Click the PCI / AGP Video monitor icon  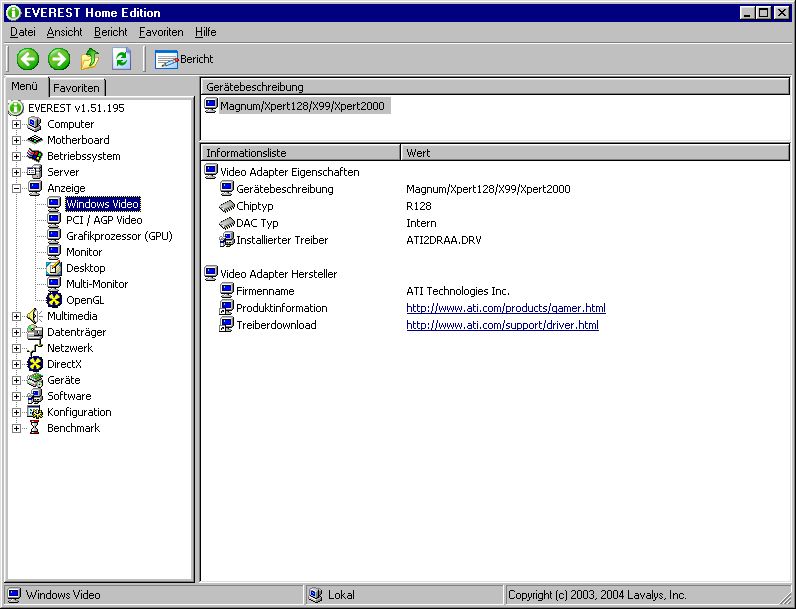[x=54, y=220]
